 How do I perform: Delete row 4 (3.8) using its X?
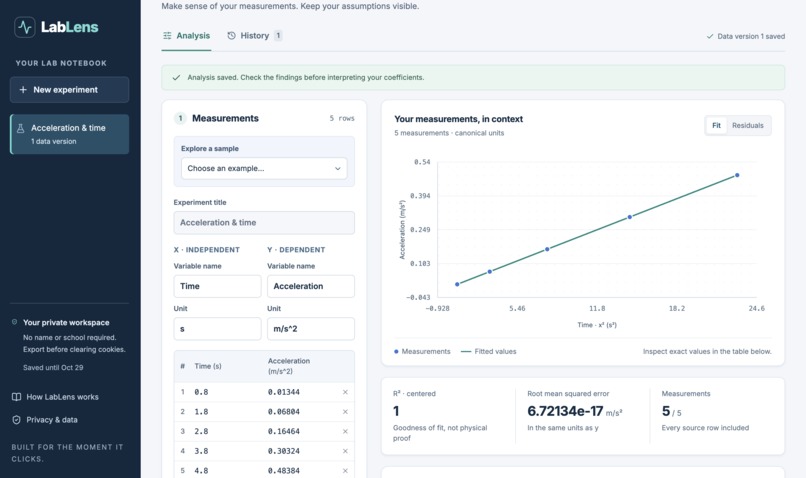click(345, 451)
